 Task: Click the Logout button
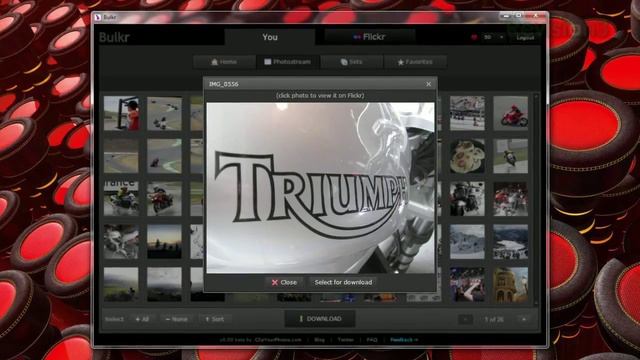pos(525,37)
